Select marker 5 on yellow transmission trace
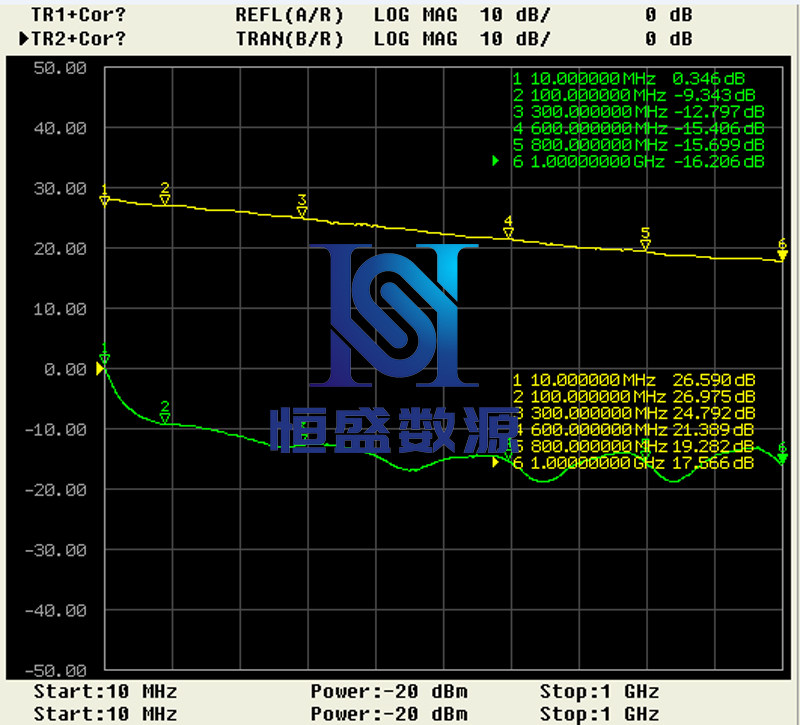800x725 pixels. click(645, 239)
